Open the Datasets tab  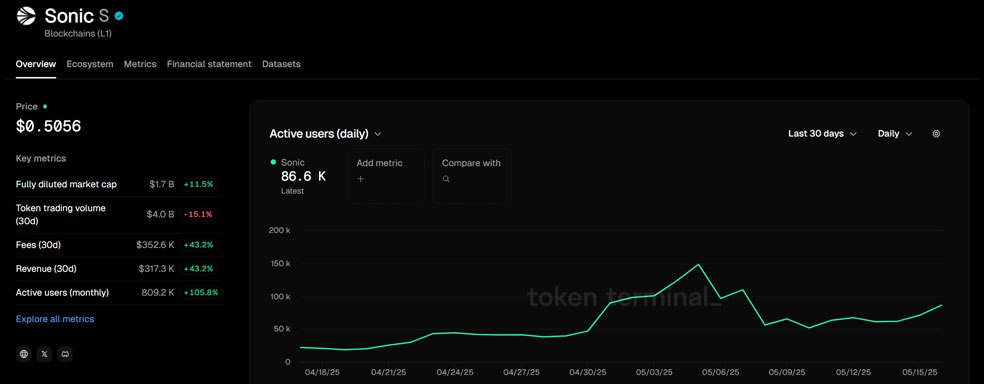[281, 64]
